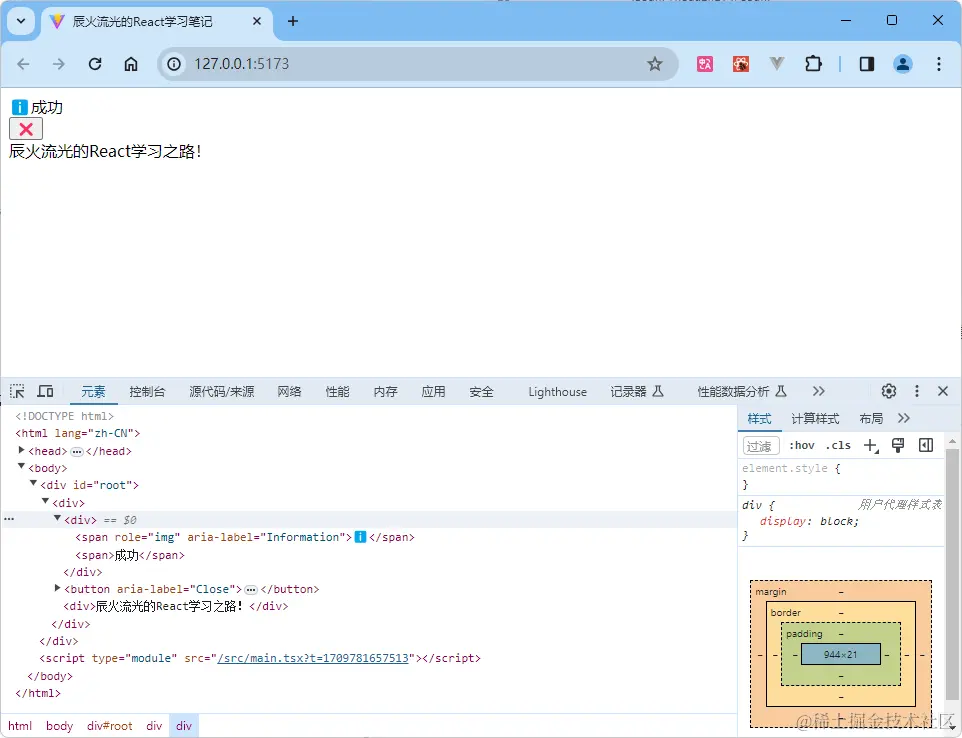This screenshot has width=962, height=738.
Task: Open a new browser tab
Action: 293,21
